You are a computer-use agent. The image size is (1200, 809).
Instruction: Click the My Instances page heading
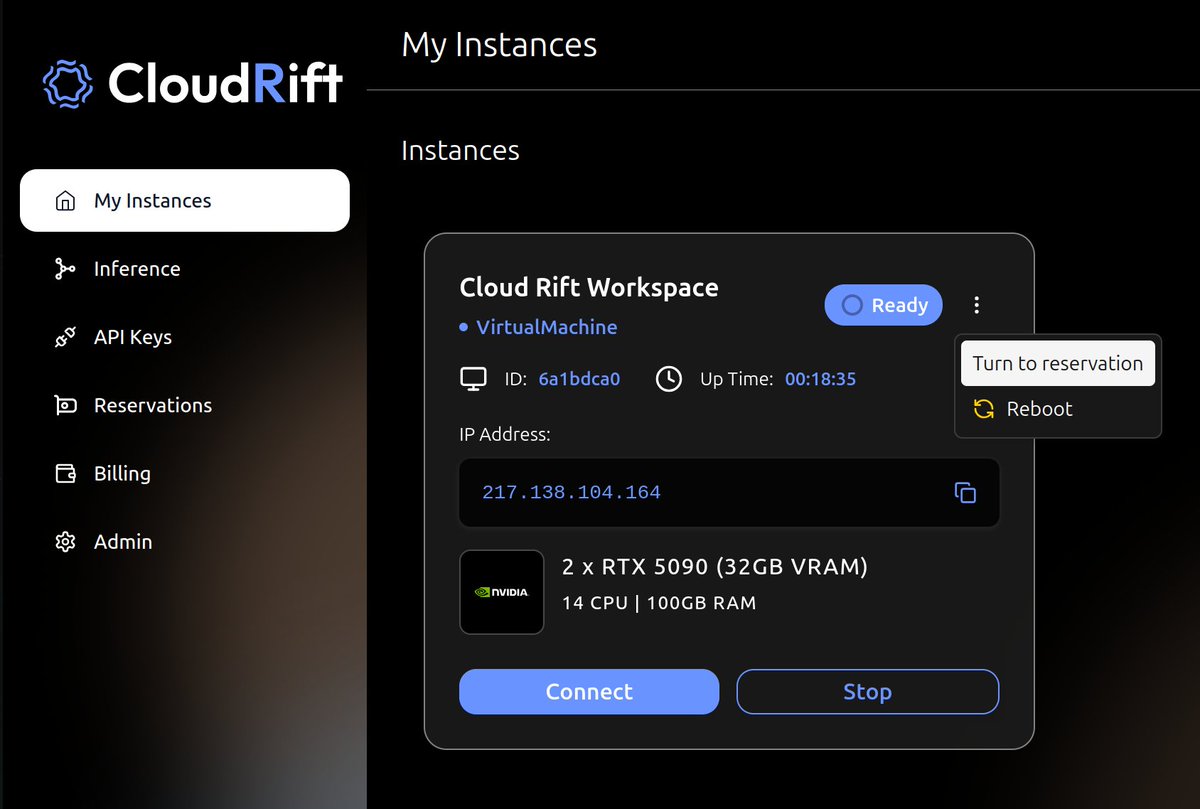pos(499,45)
